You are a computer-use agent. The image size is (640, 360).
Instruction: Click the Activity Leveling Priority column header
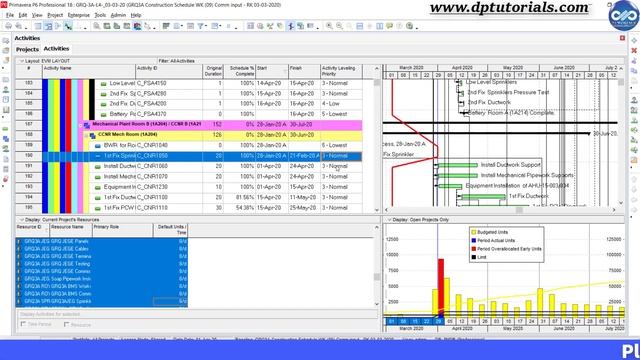point(341,71)
